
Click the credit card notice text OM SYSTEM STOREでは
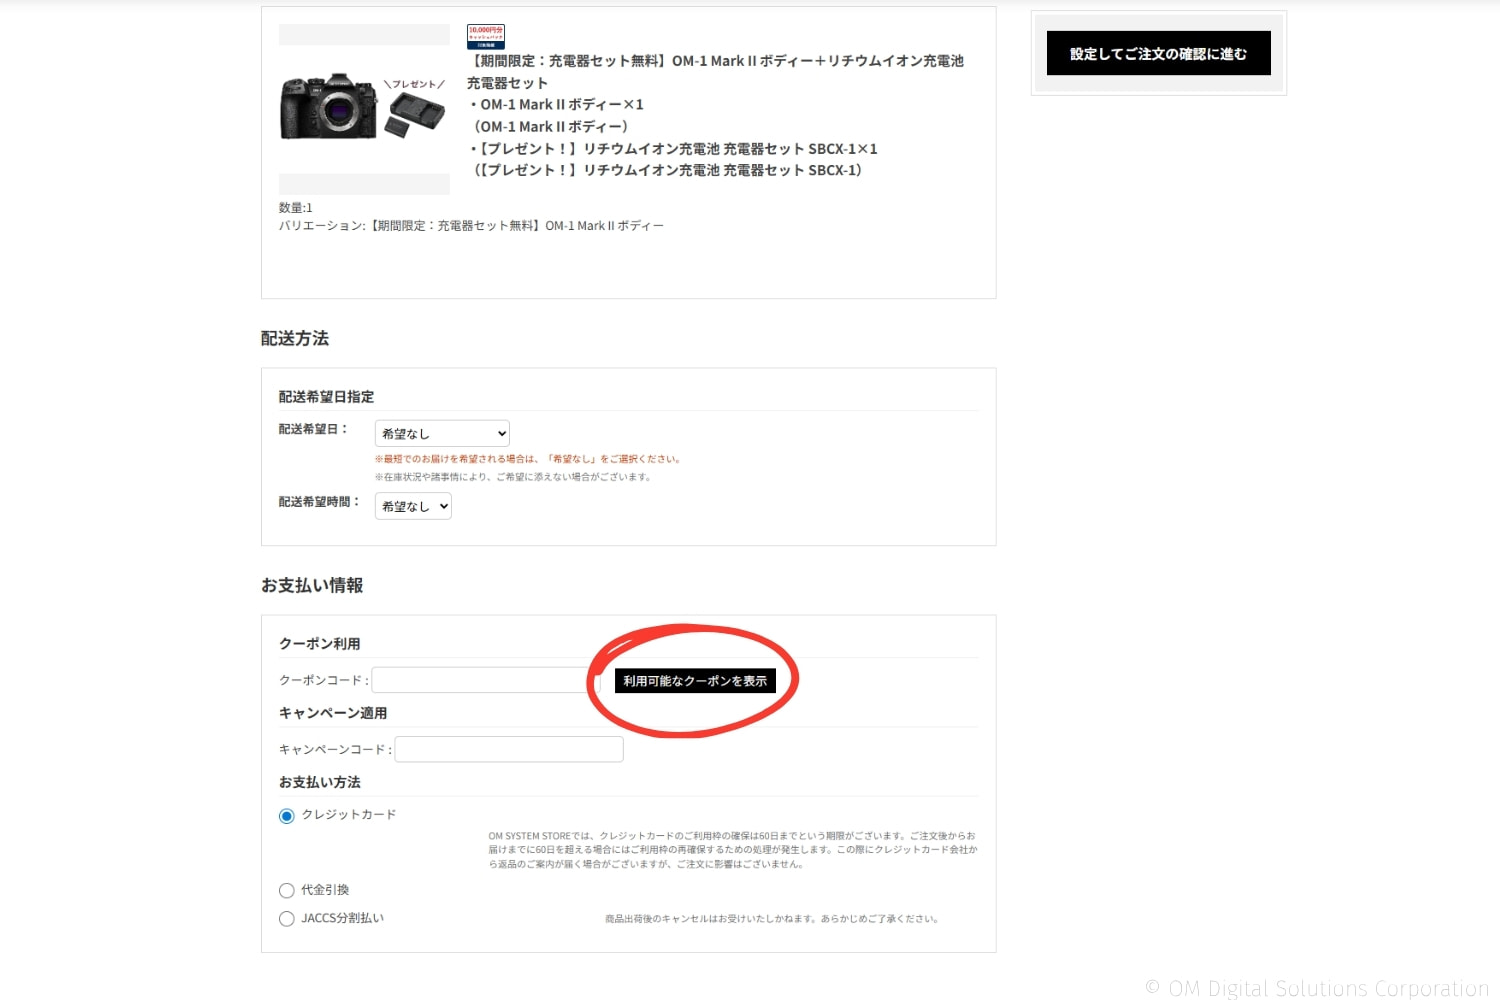(x=733, y=850)
